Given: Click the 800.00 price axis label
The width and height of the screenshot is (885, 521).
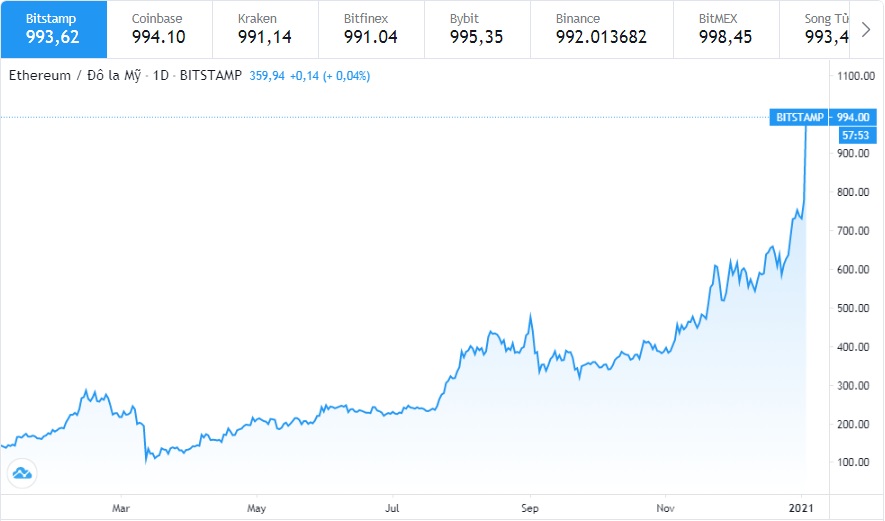Looking at the screenshot, I should click(853, 192).
